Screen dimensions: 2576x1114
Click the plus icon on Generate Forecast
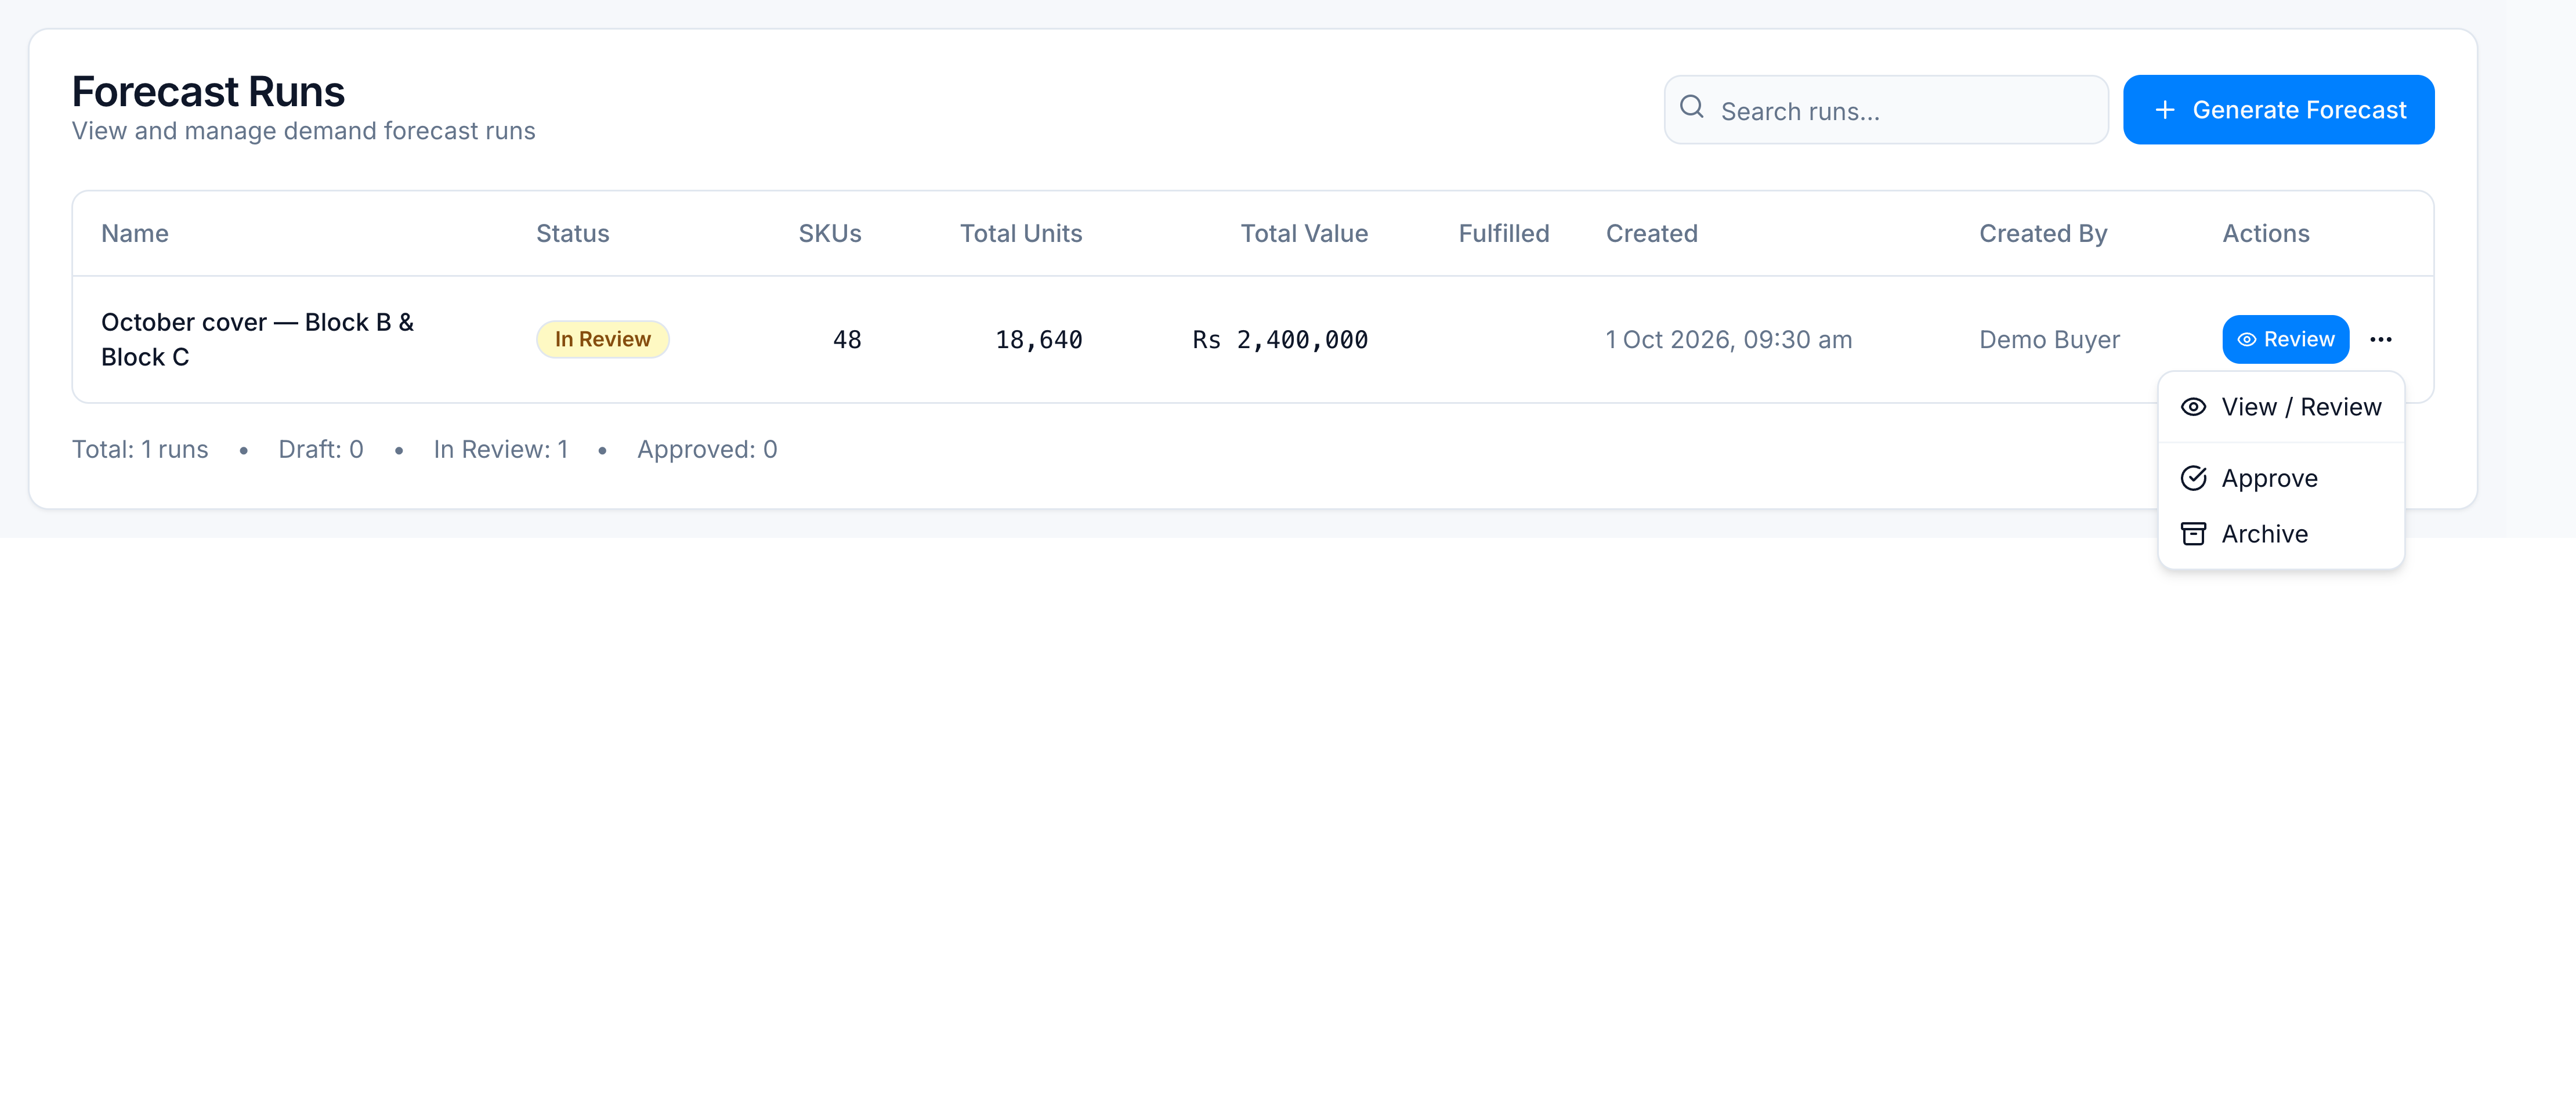(2165, 110)
